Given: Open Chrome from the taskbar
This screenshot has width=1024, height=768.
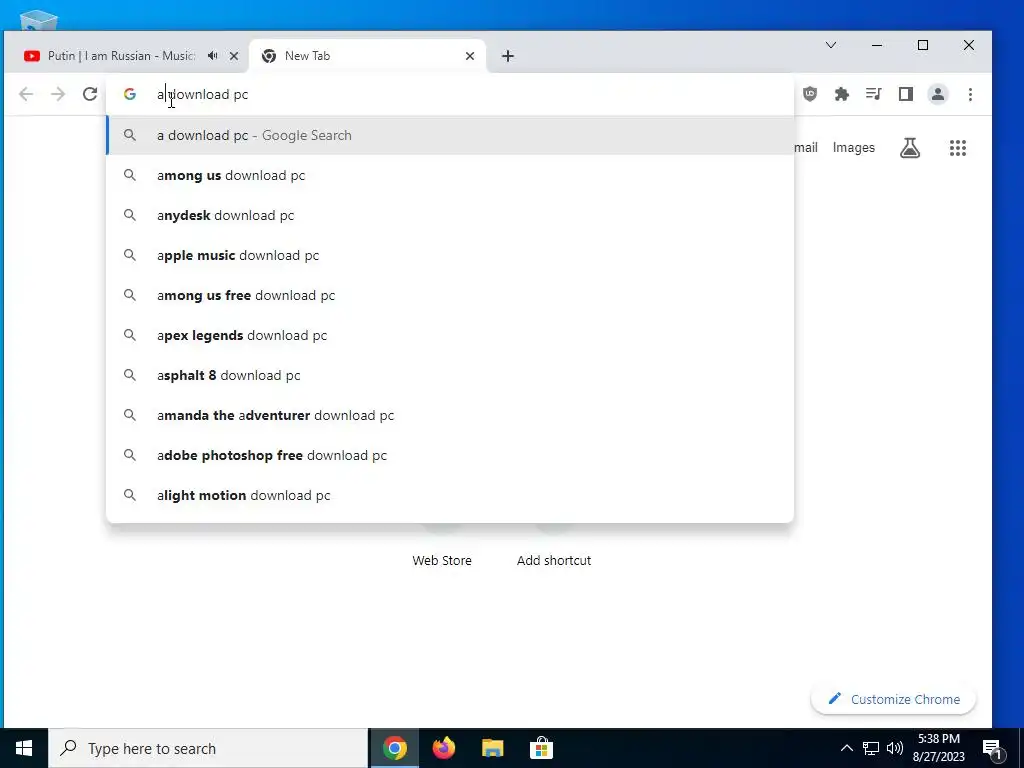Looking at the screenshot, I should click(394, 748).
